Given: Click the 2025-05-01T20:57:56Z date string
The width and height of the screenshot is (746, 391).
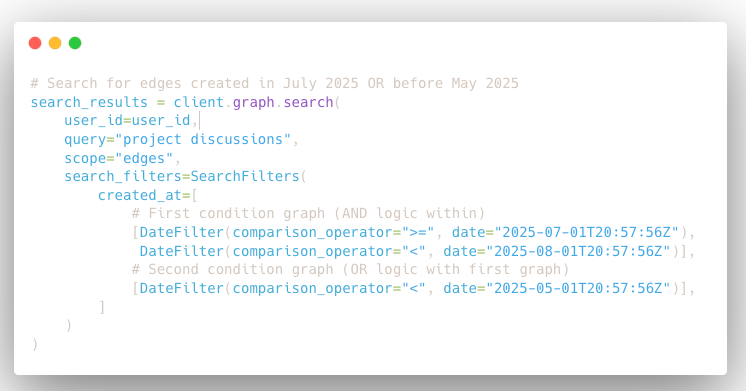Looking at the screenshot, I should coord(578,288).
